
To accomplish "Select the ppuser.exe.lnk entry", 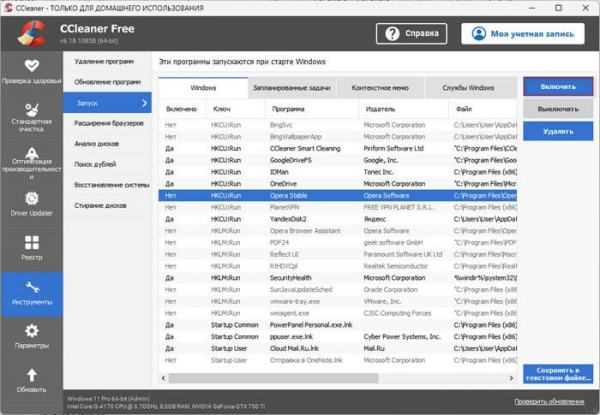I will tap(338, 337).
